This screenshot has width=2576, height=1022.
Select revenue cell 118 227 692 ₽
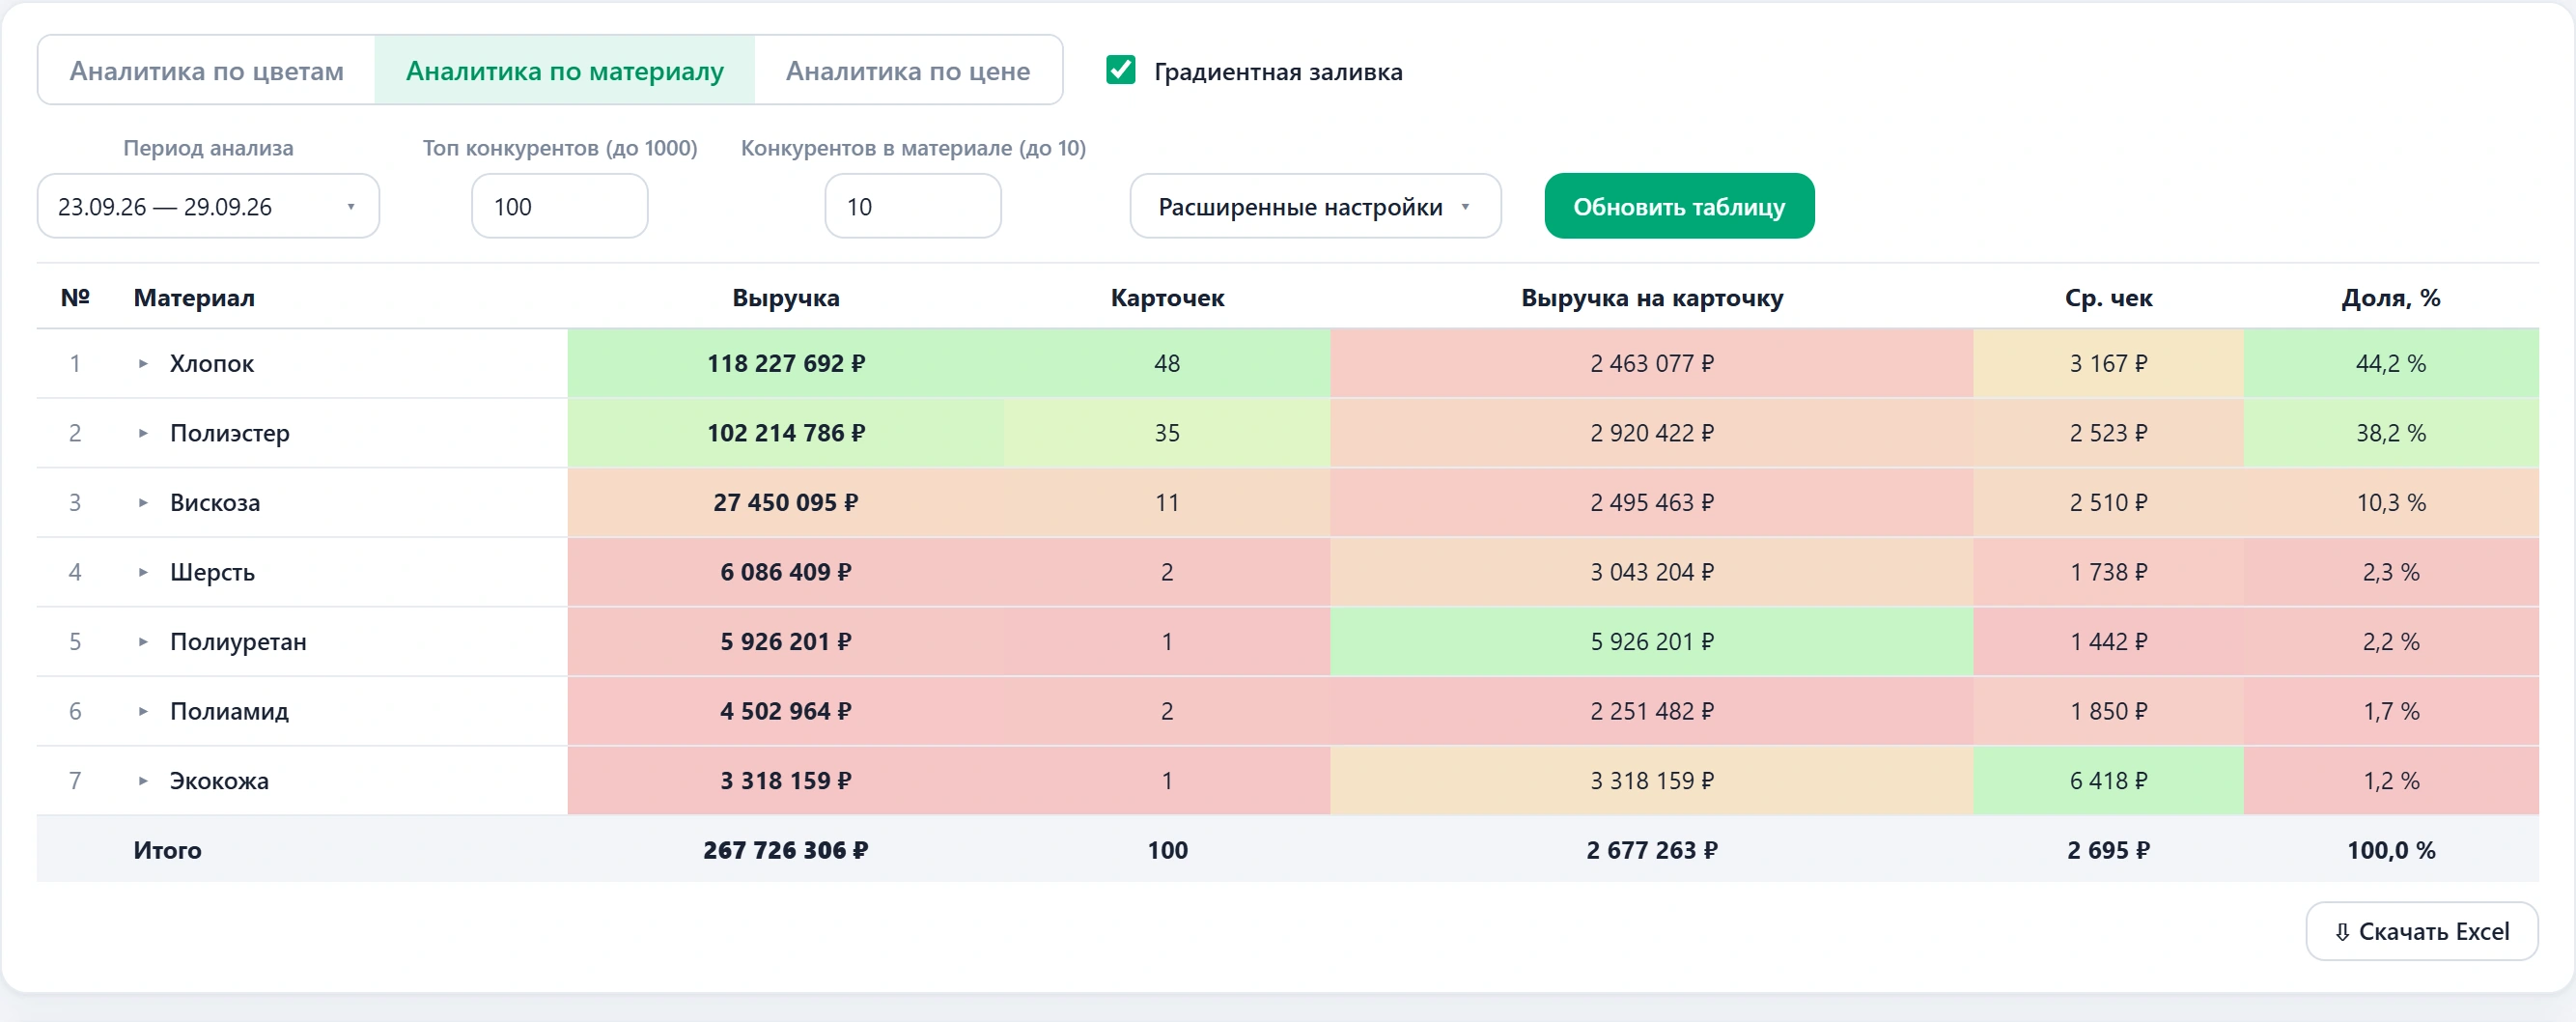click(785, 363)
